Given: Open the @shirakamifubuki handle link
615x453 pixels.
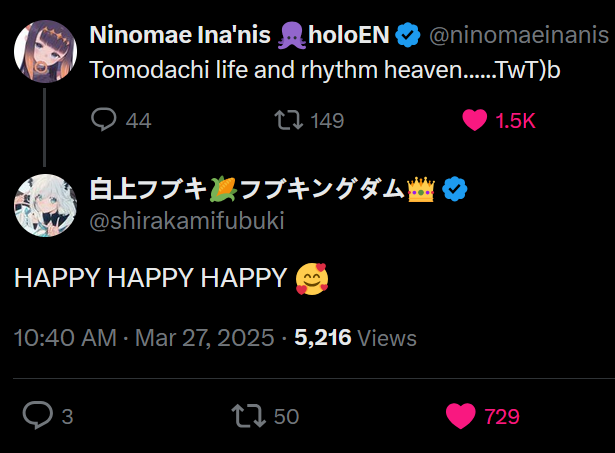Looking at the screenshot, I should pos(187,221).
